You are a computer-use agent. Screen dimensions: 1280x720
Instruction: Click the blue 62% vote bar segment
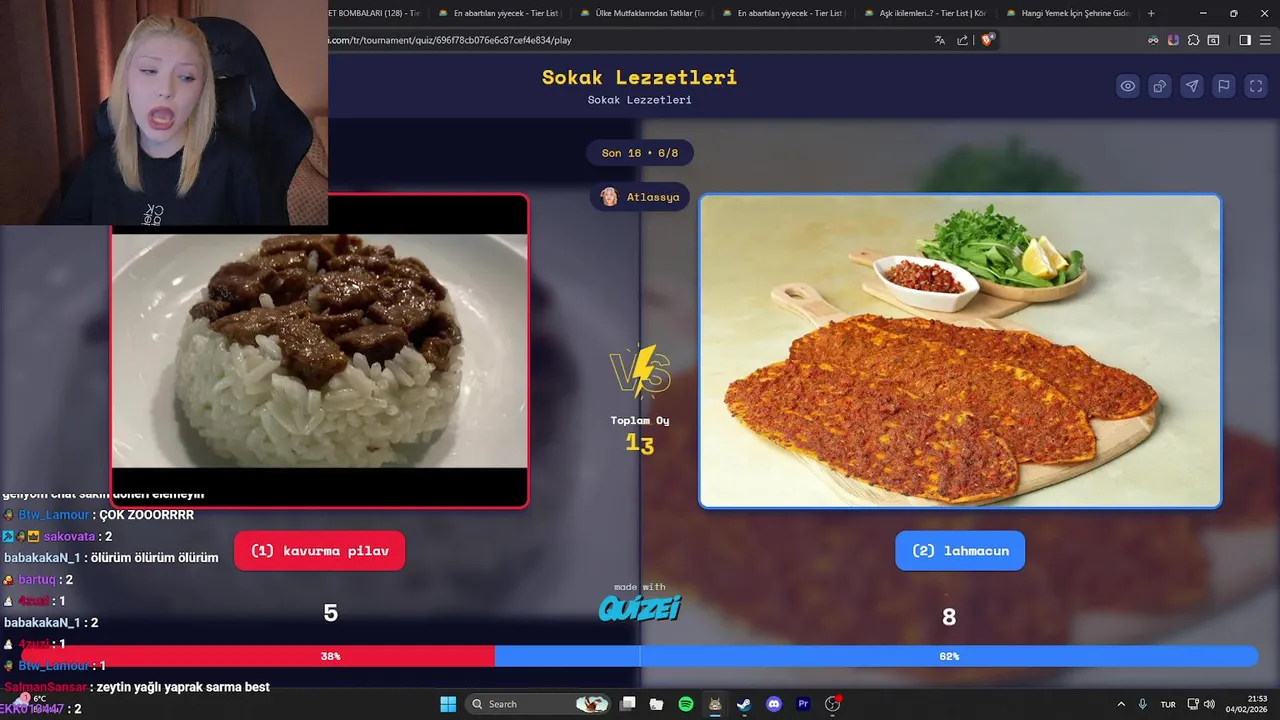click(x=876, y=656)
